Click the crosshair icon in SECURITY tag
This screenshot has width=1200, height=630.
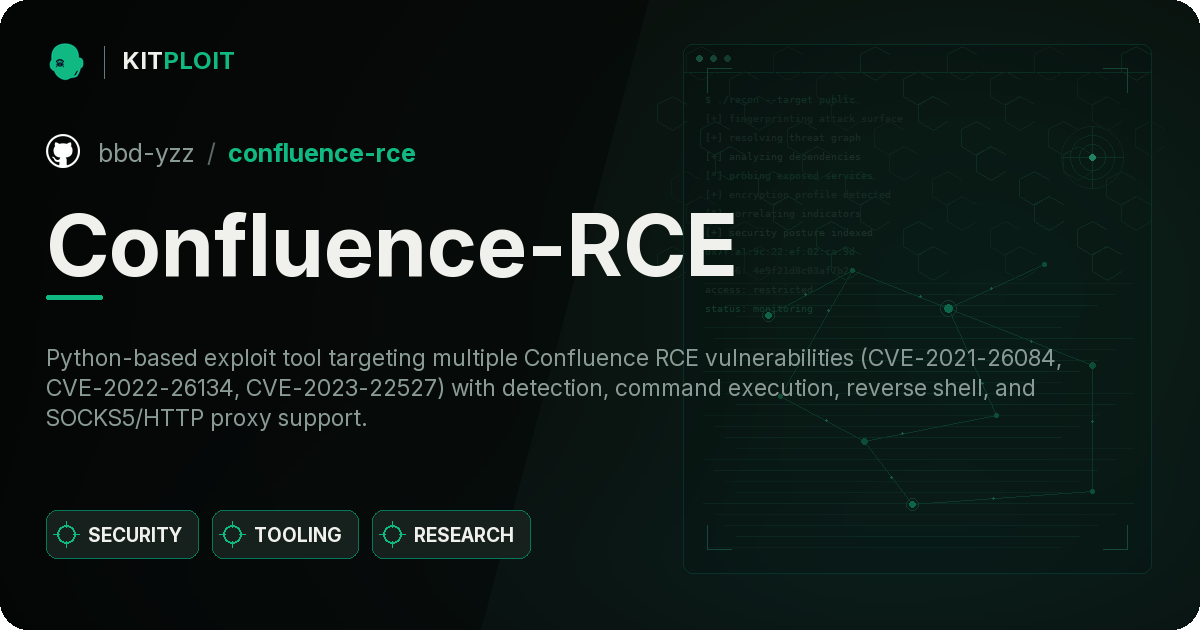[67, 535]
